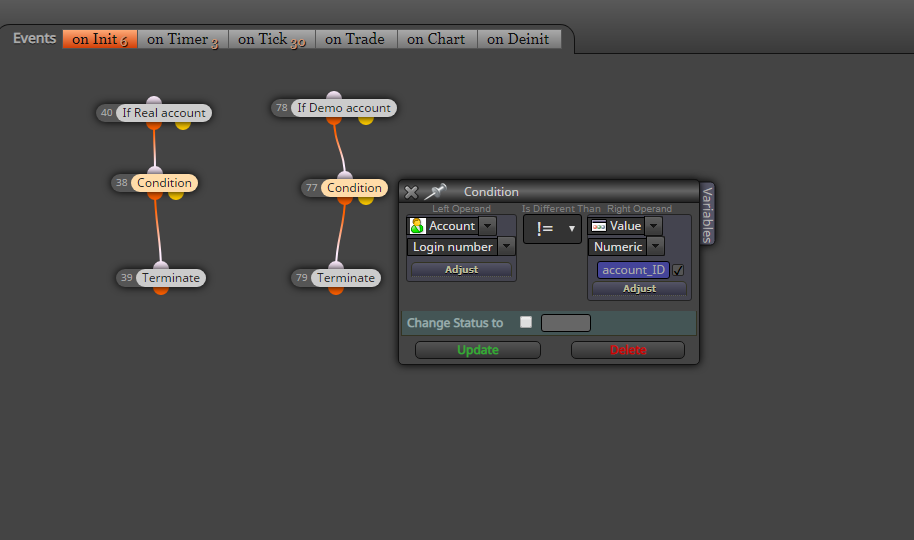The image size is (914, 540).
Task: Switch to the on Deinit tab
Action: [518, 39]
